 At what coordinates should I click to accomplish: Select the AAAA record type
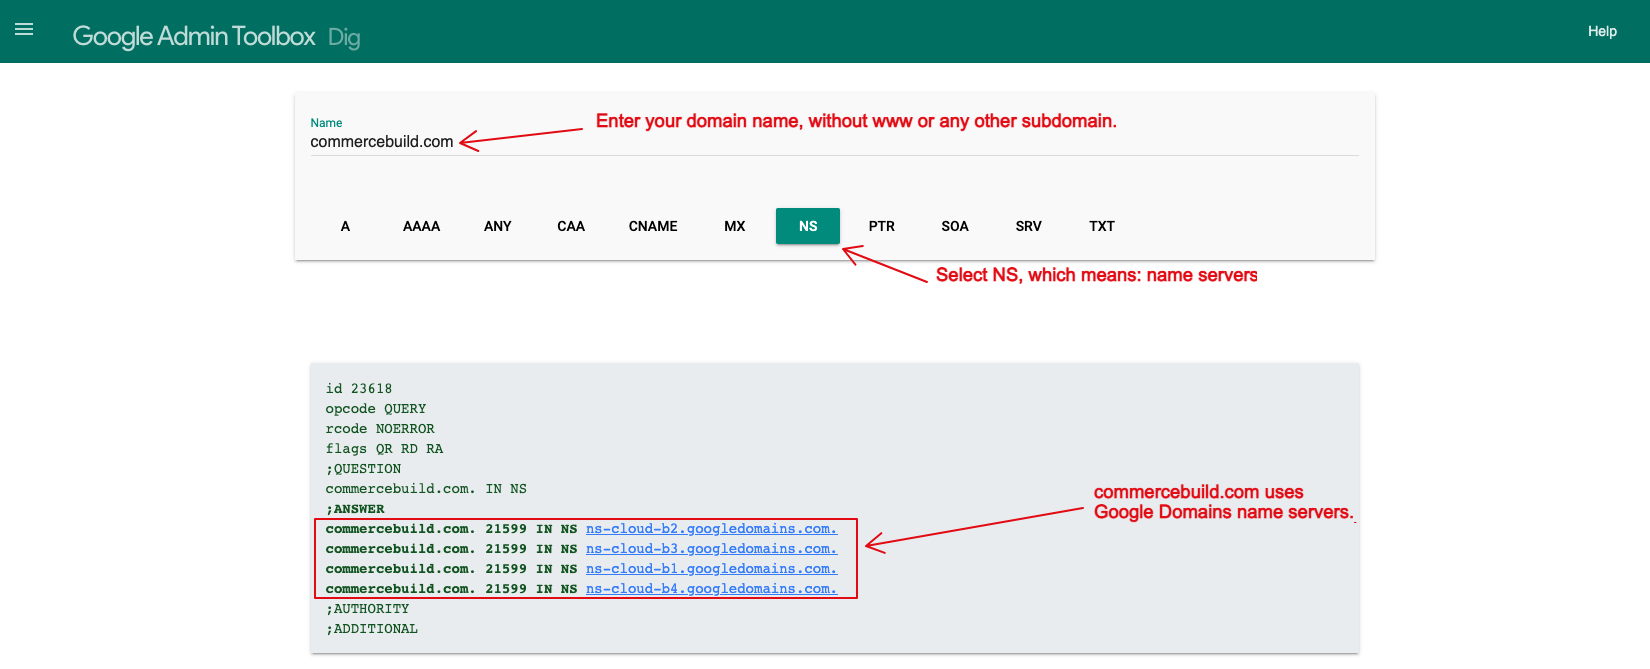click(421, 226)
